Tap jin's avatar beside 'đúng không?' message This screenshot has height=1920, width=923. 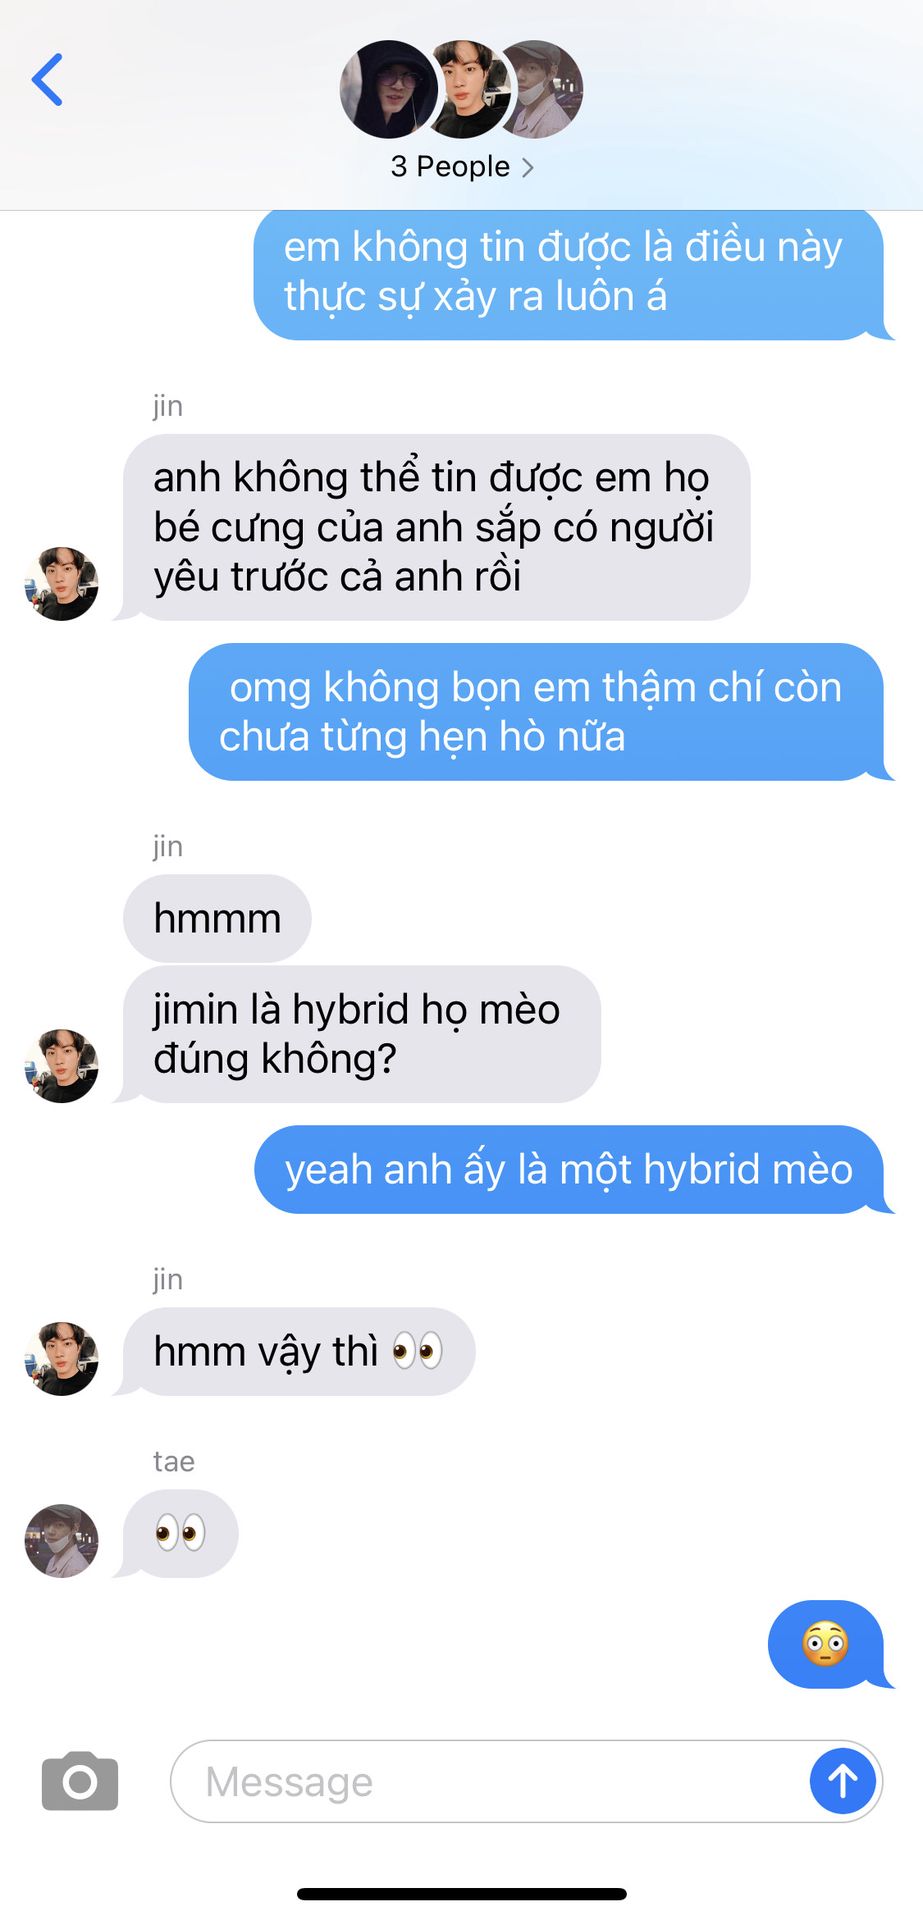pos(61,1066)
